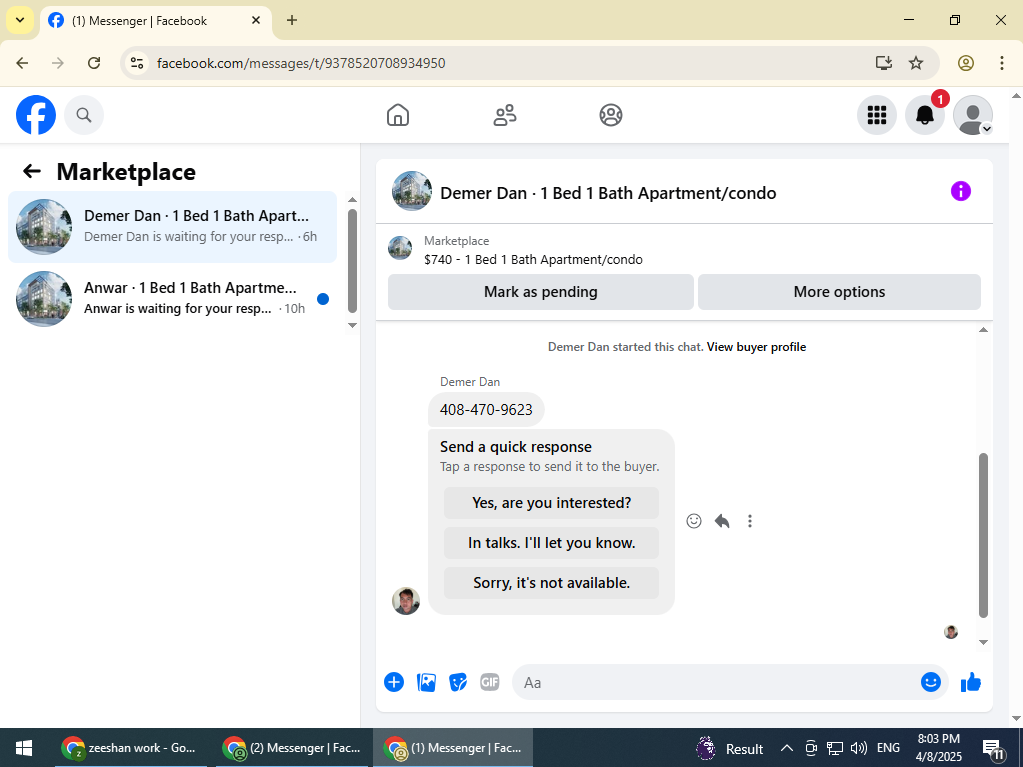
Task: Click the chat header title Demer Dan
Action: 608,193
